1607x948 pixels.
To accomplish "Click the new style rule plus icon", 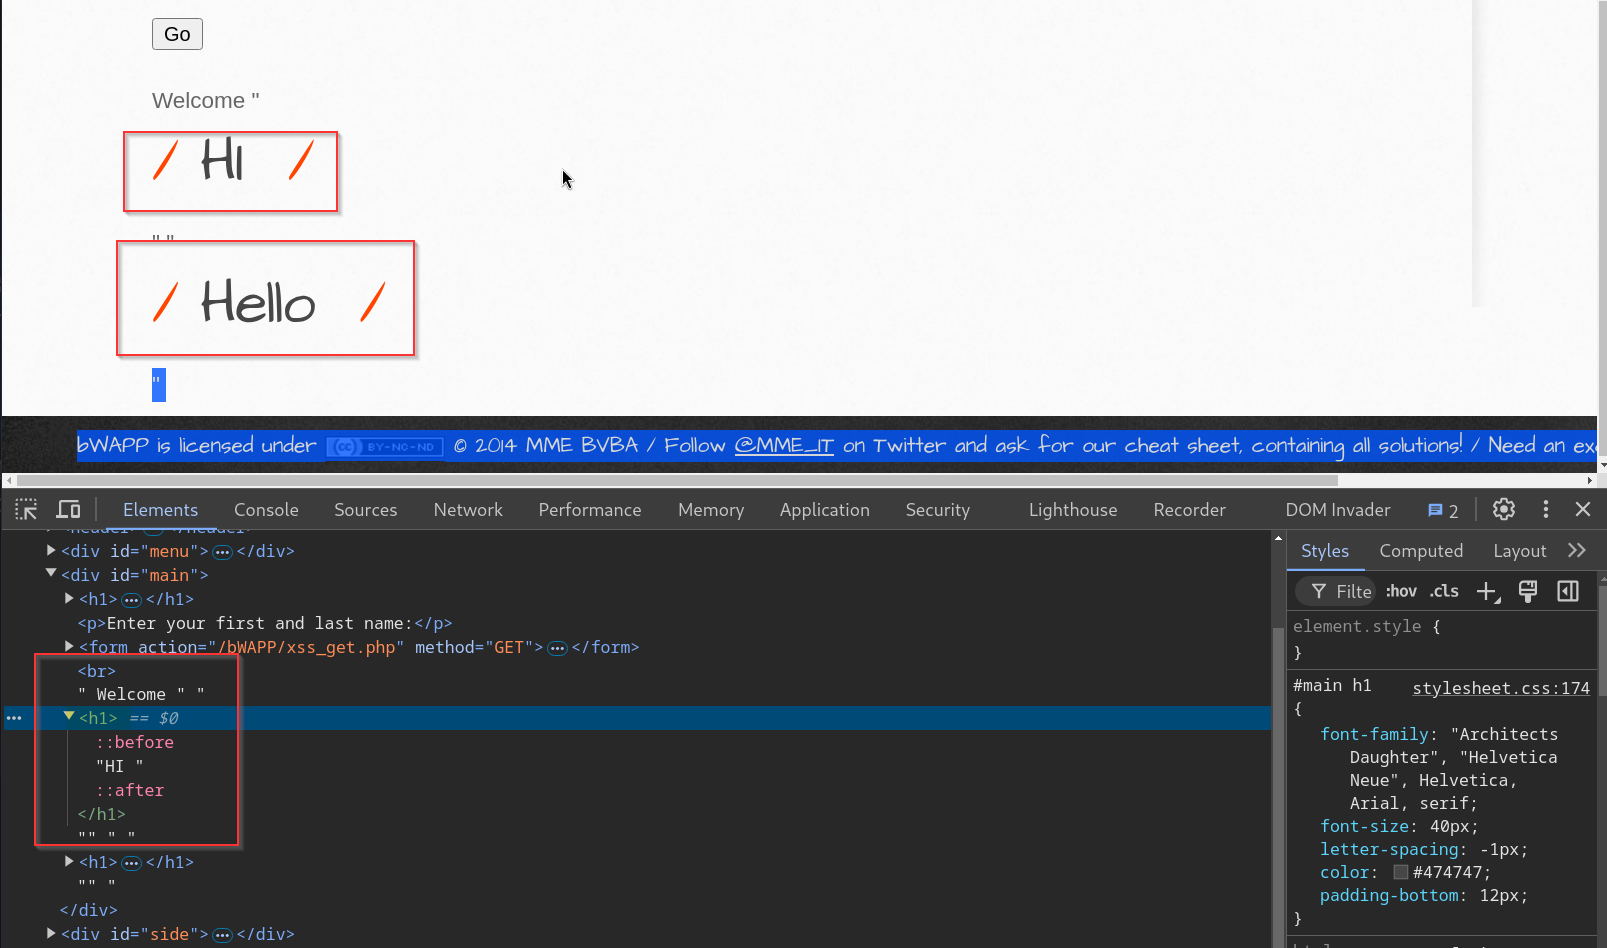I will [x=1487, y=592].
